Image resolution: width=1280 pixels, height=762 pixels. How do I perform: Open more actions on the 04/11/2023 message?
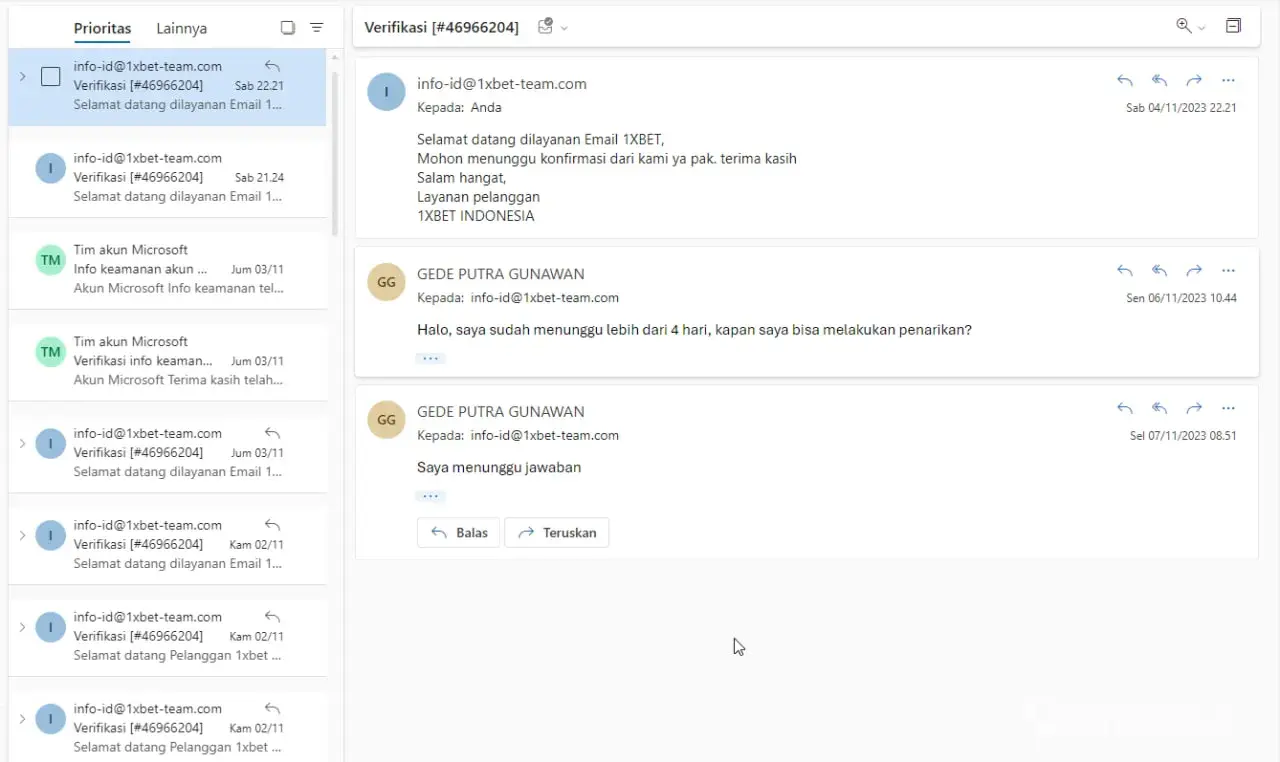(x=1228, y=81)
